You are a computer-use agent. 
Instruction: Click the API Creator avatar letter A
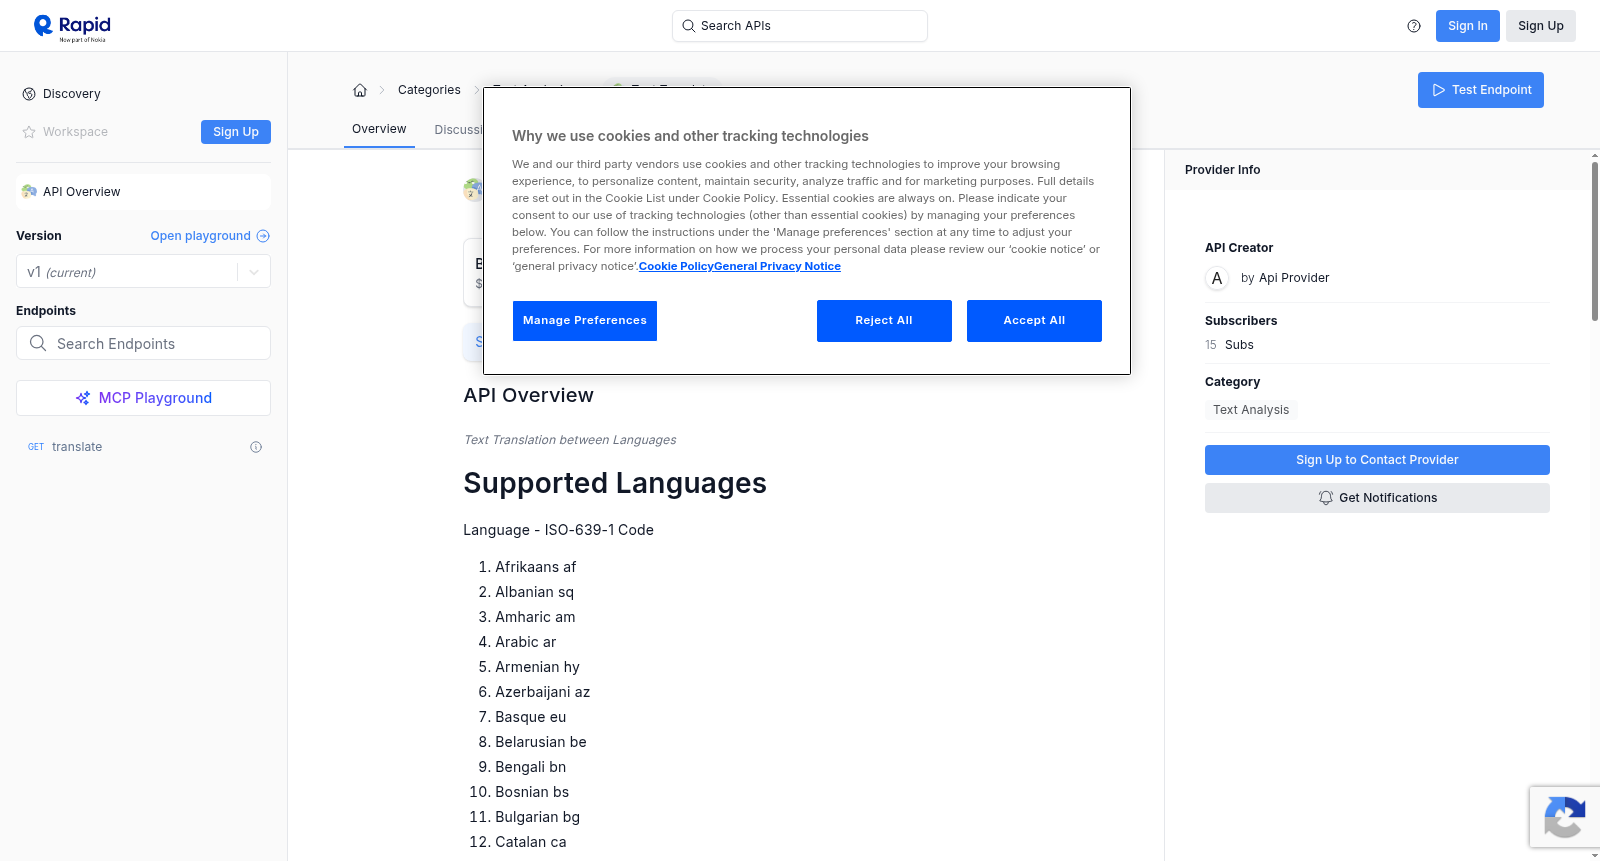(x=1217, y=278)
